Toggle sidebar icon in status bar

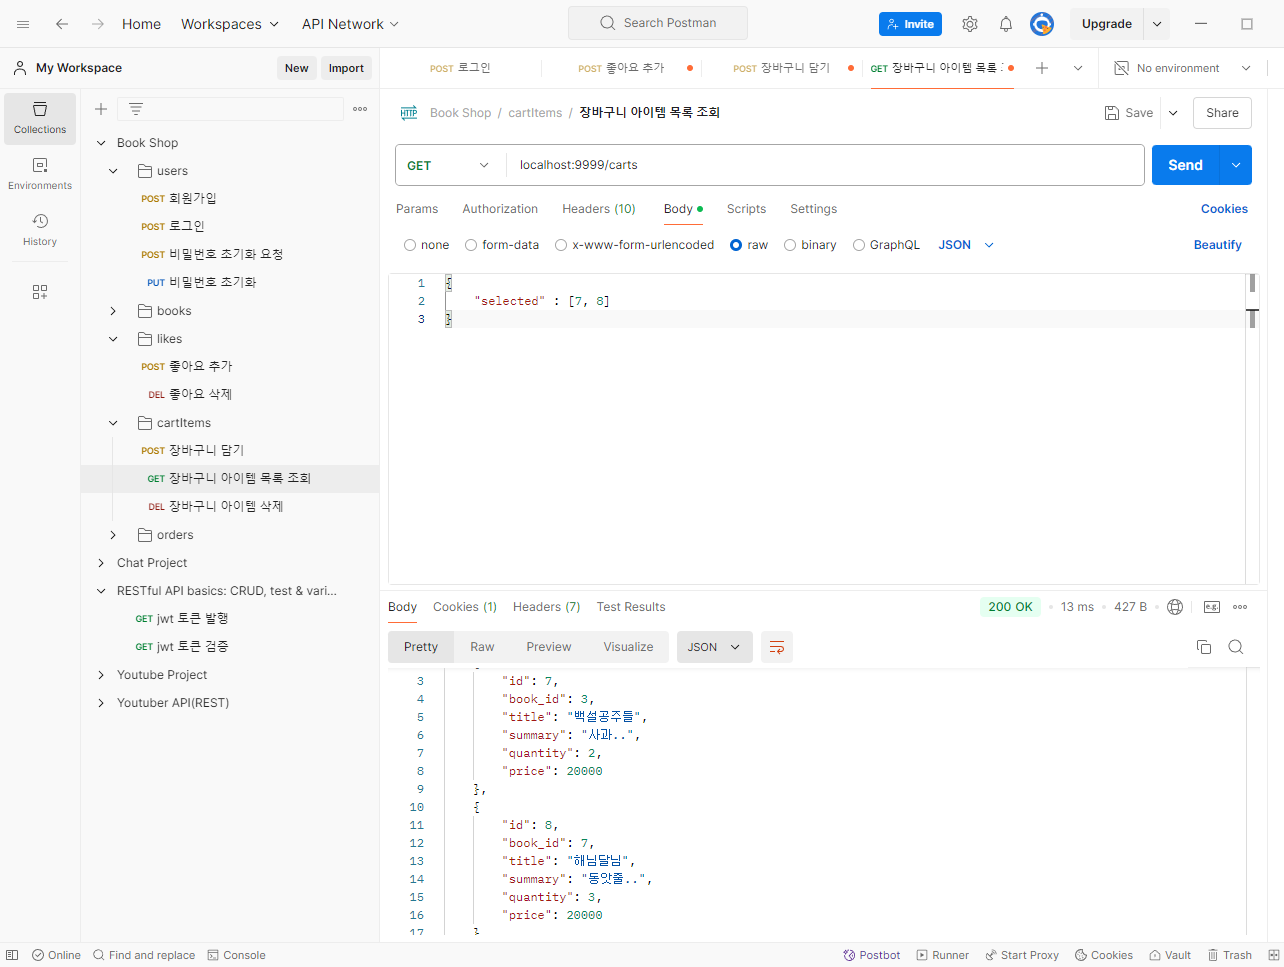[x=12, y=955]
